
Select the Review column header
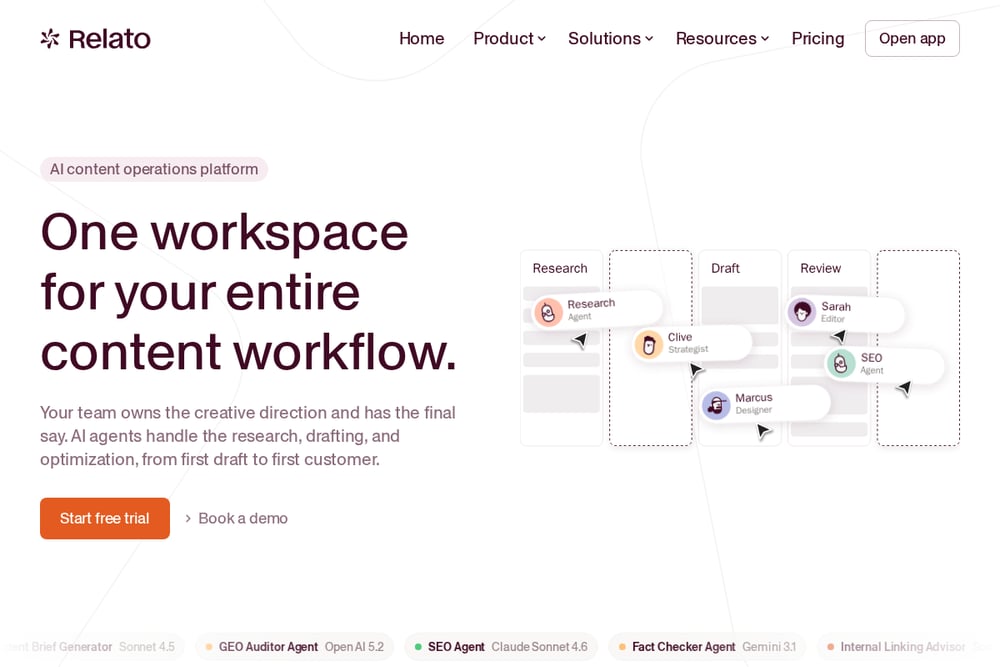point(820,268)
